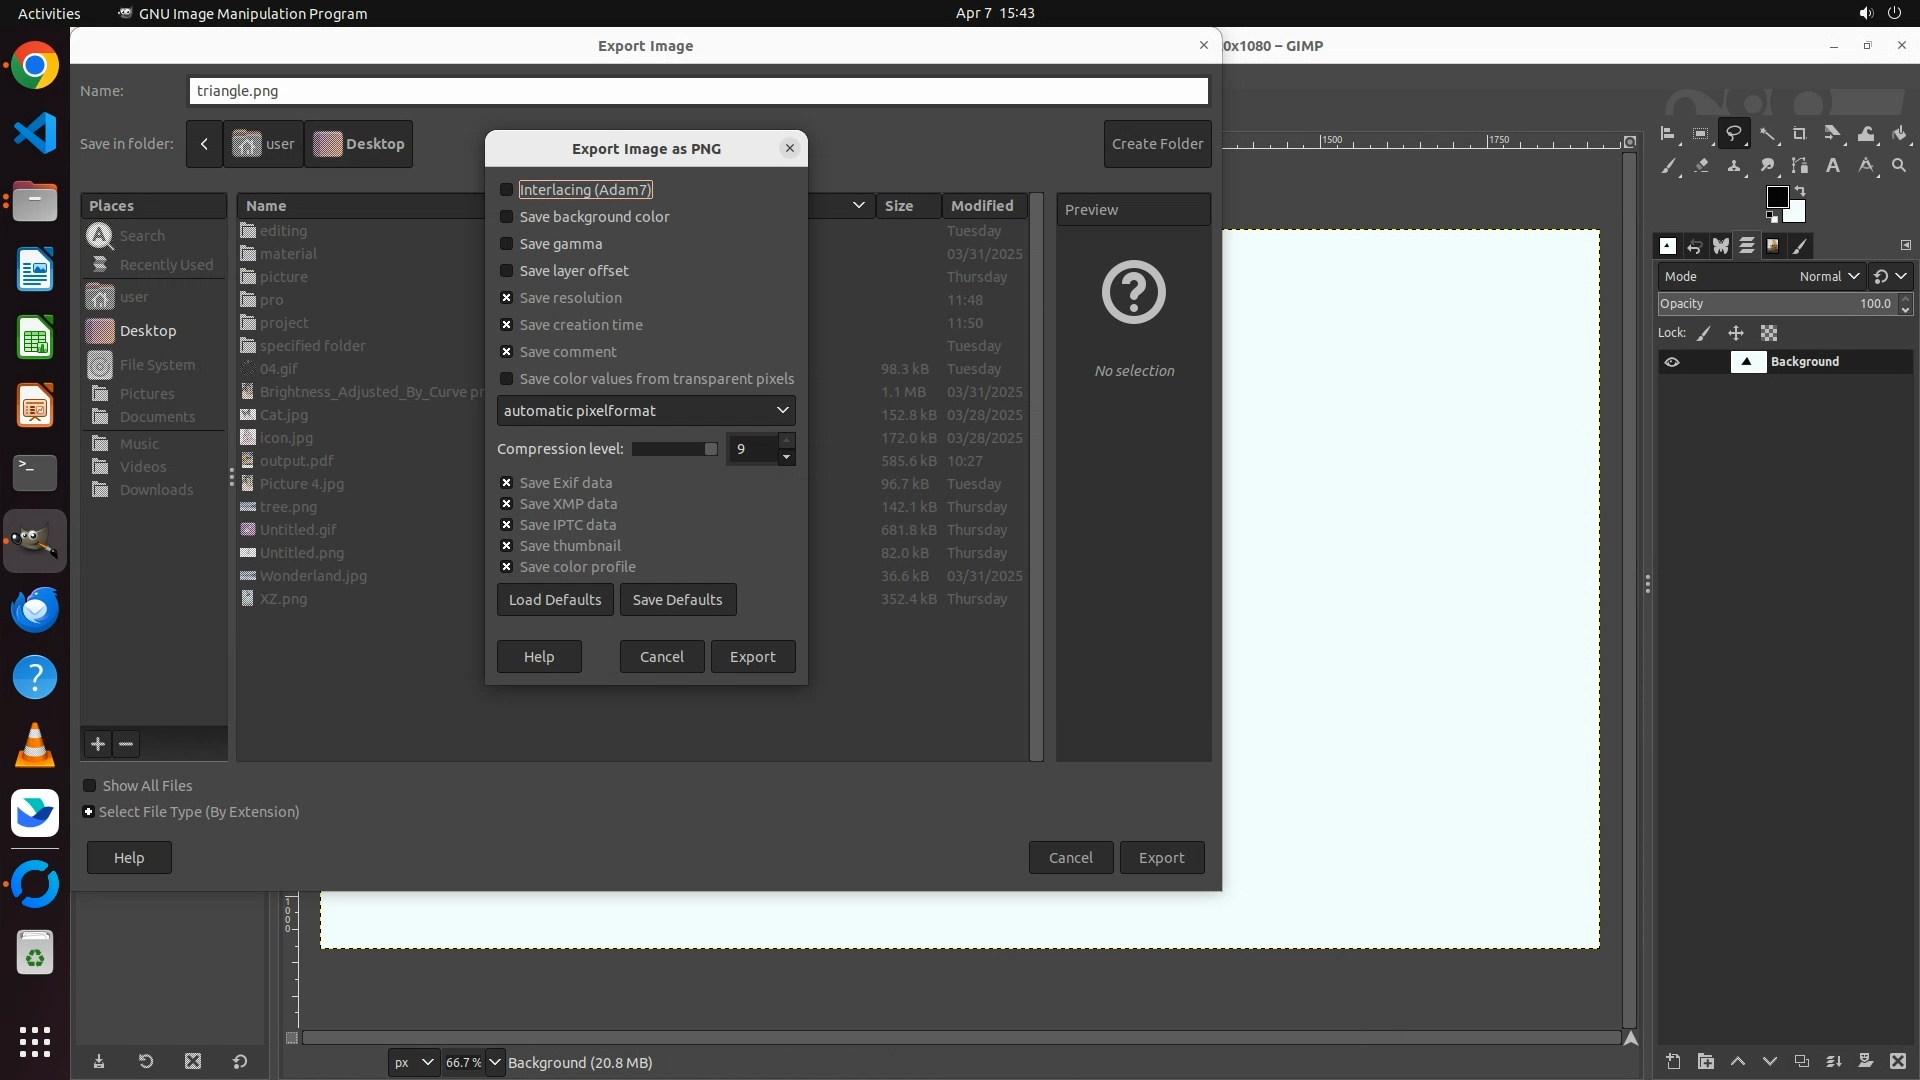The image size is (1920, 1080).
Task: Select the Free Select lasso tool
Action: pos(1734,133)
